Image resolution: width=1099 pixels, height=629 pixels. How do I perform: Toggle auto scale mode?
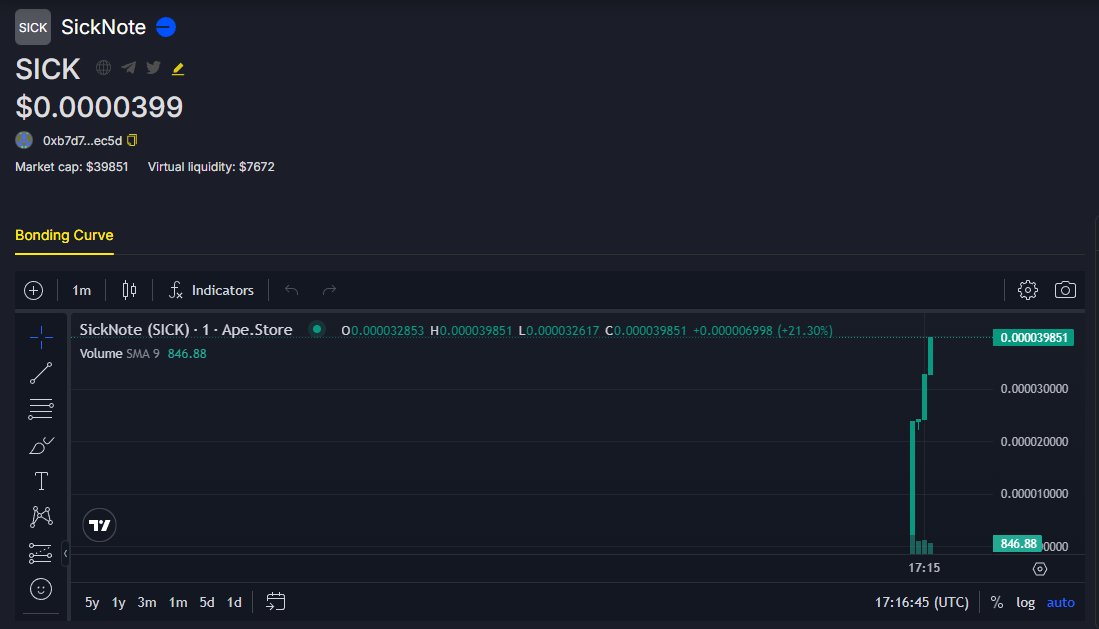click(1060, 602)
